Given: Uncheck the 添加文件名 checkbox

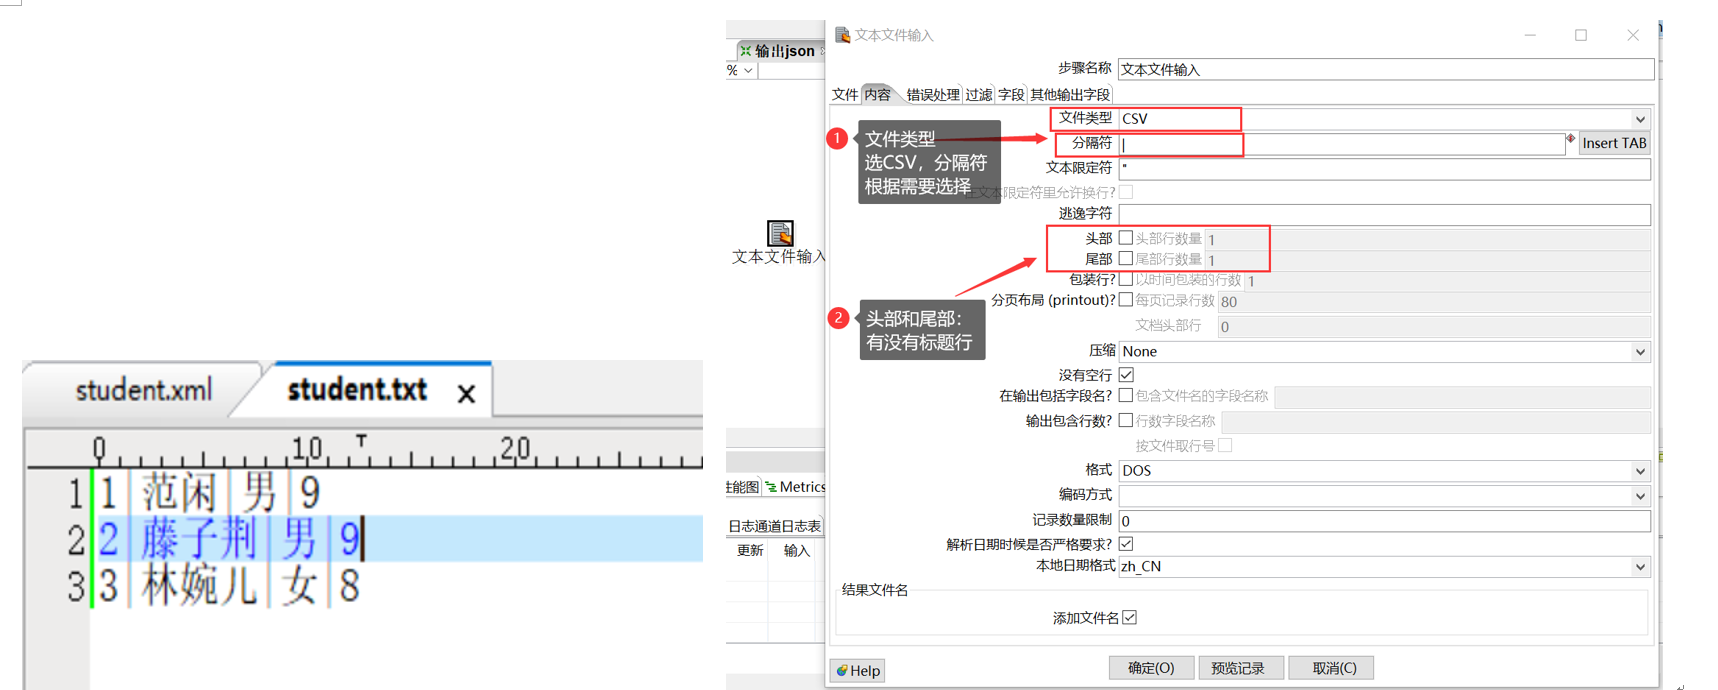Looking at the screenshot, I should [1130, 618].
